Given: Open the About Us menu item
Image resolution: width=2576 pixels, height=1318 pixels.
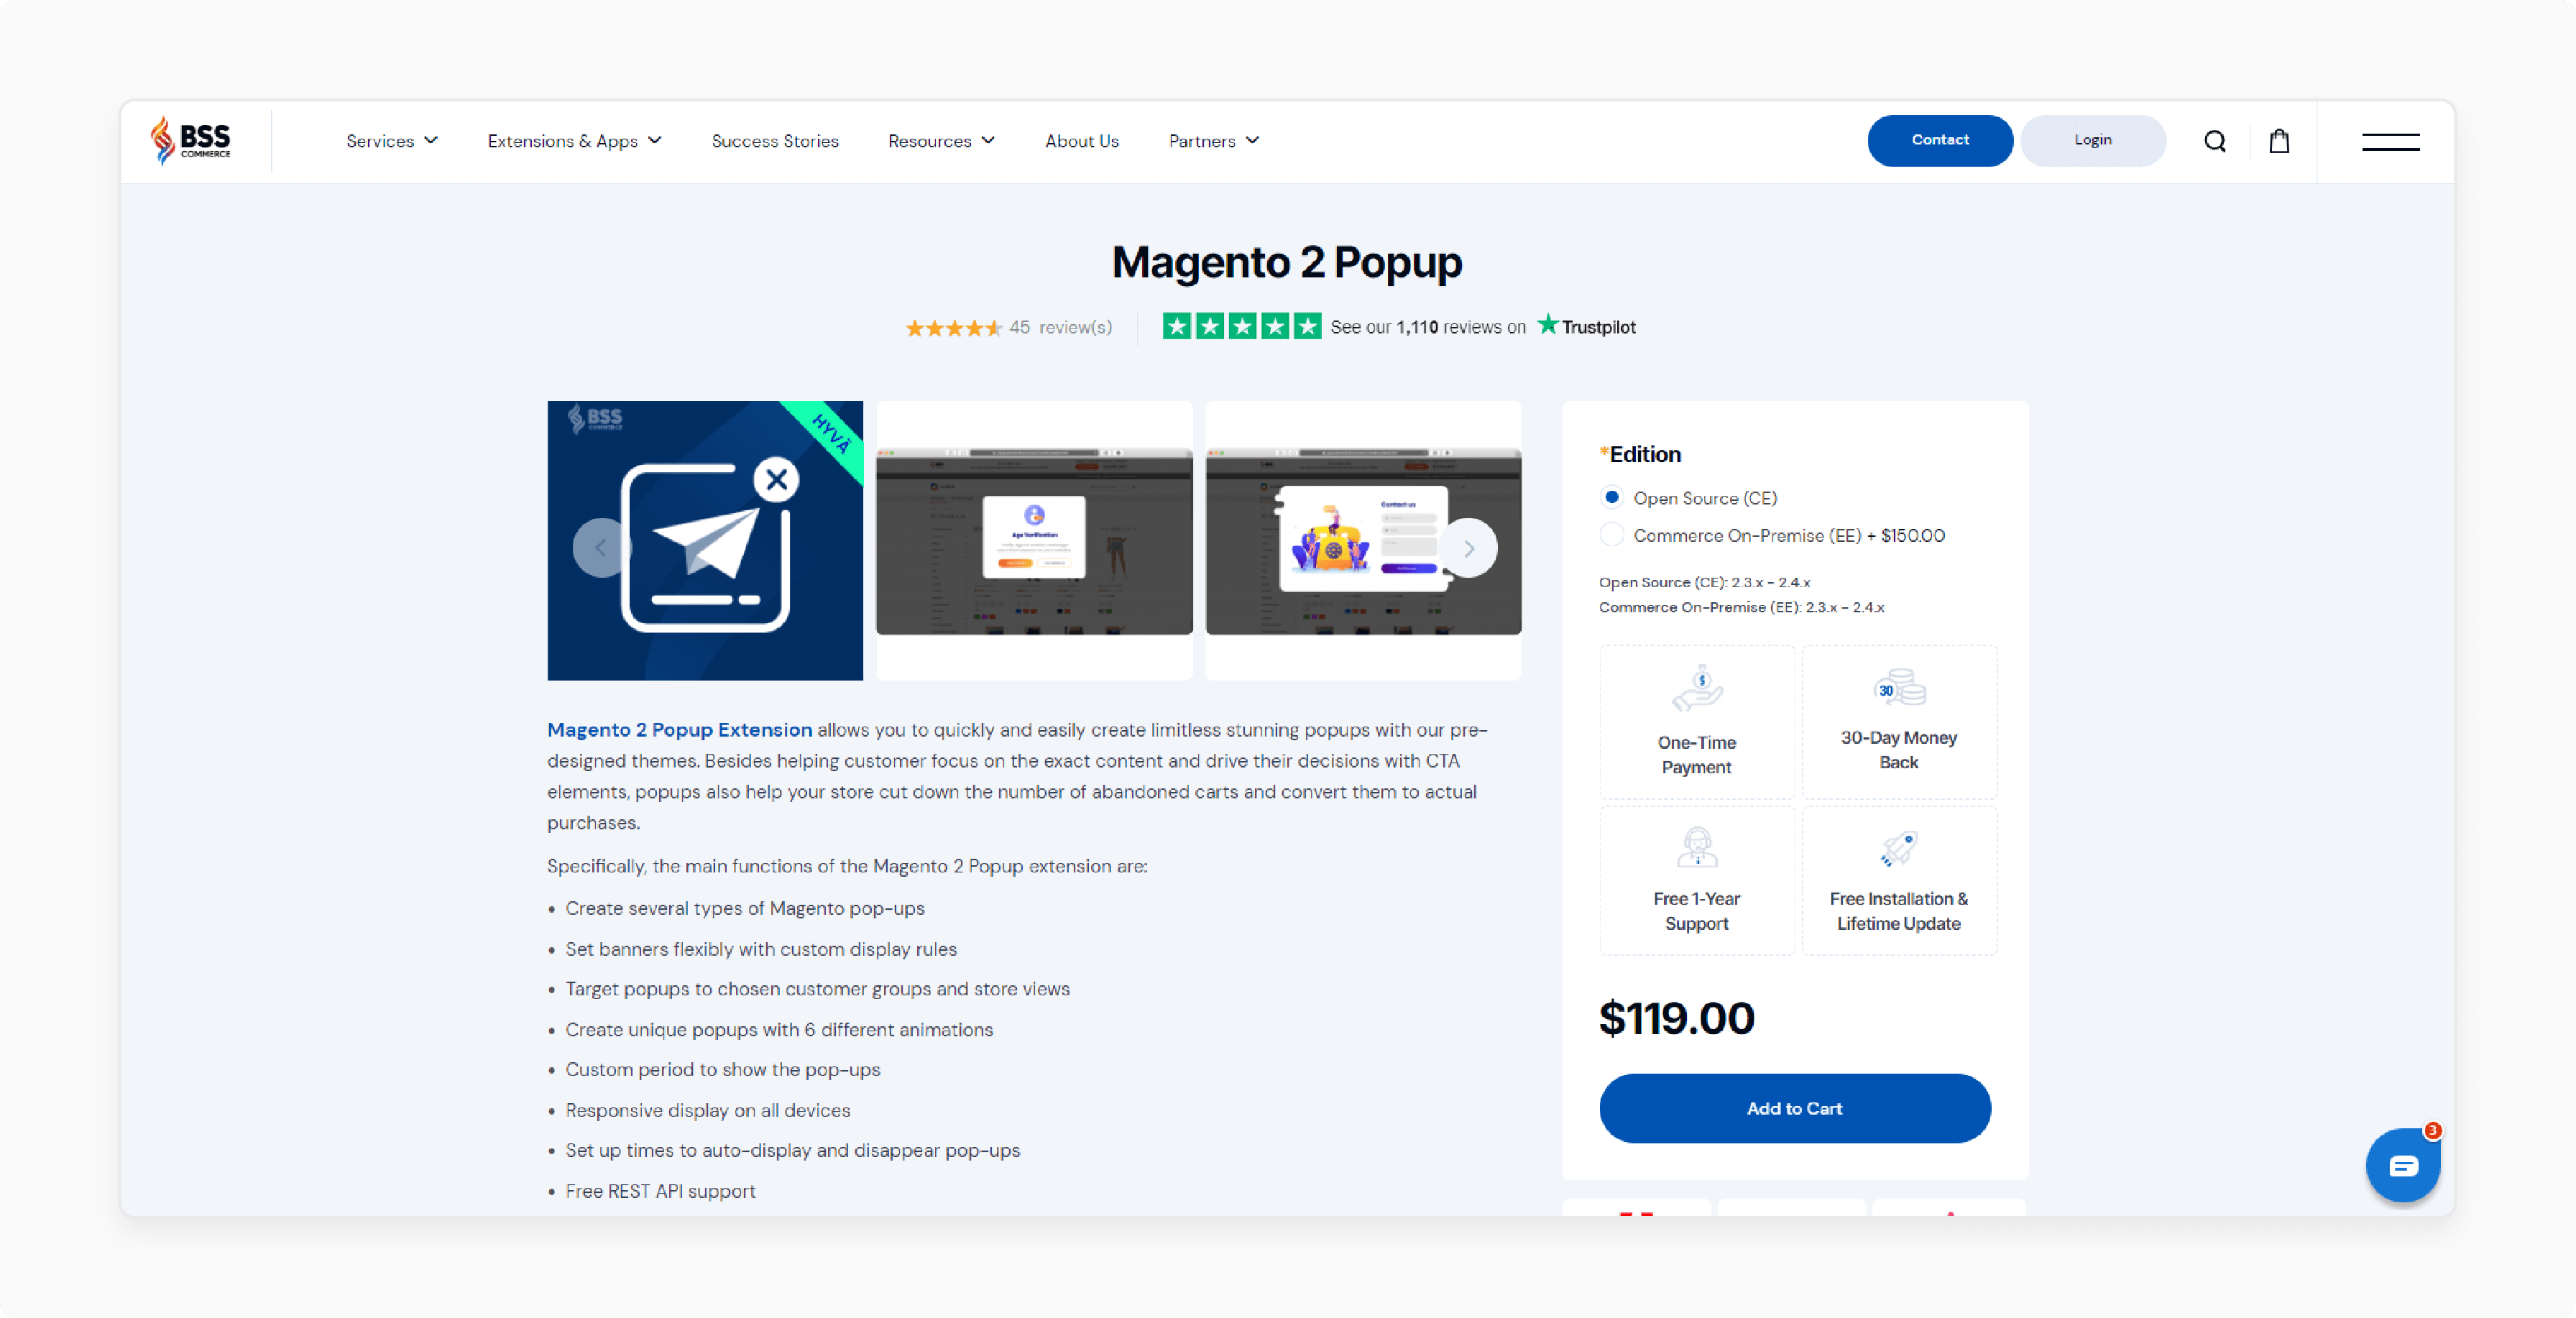Looking at the screenshot, I should tap(1082, 141).
